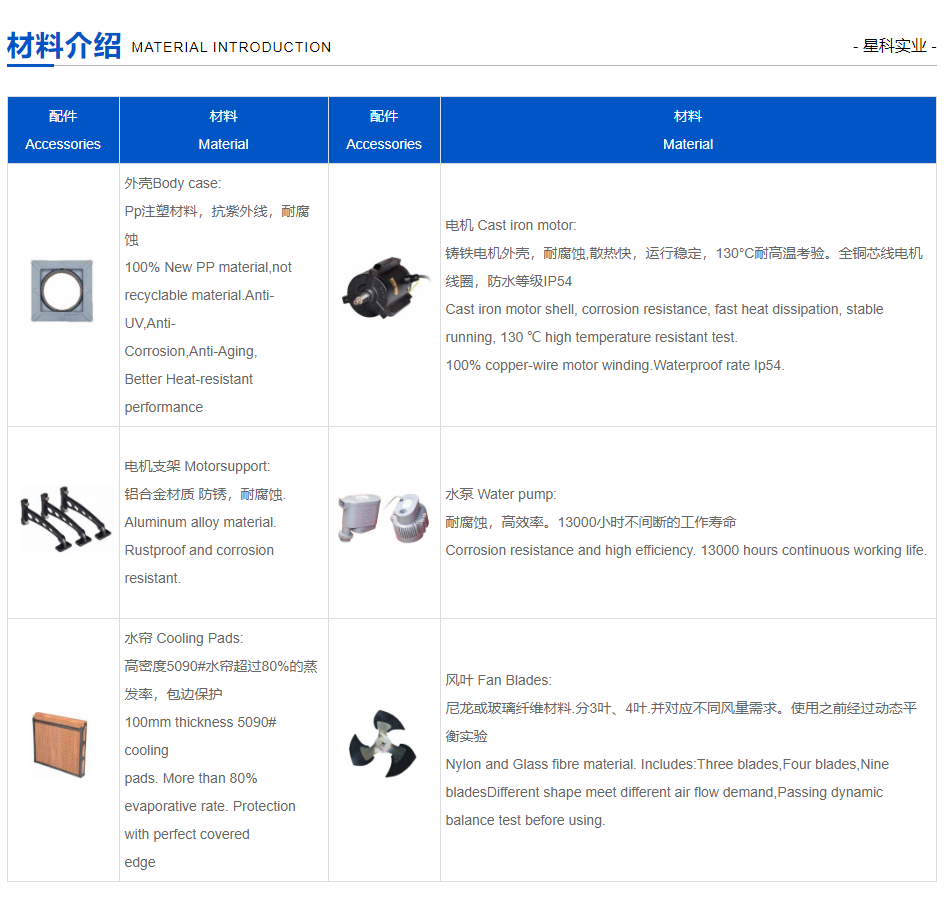This screenshot has width=947, height=910.
Task: Click the line 'Pp注塑材料，抗紫外线，耐腐'
Action: coord(217,211)
